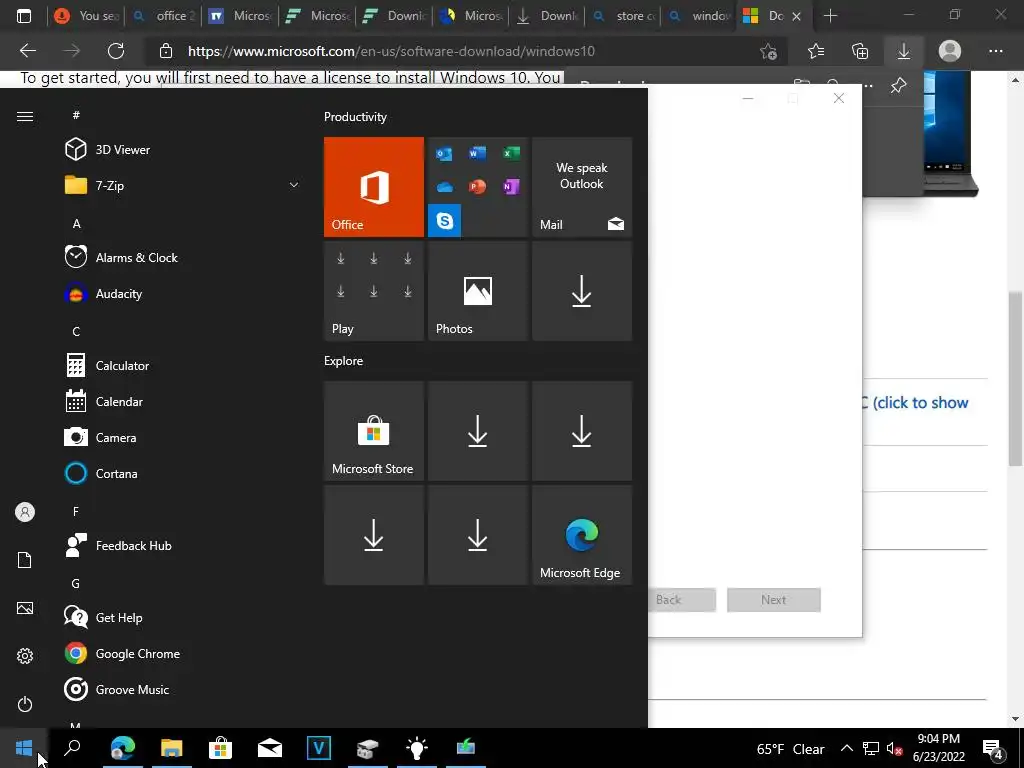Viewport: 1024px width, 768px height.
Task: Click the Windows Start button
Action: (24, 748)
